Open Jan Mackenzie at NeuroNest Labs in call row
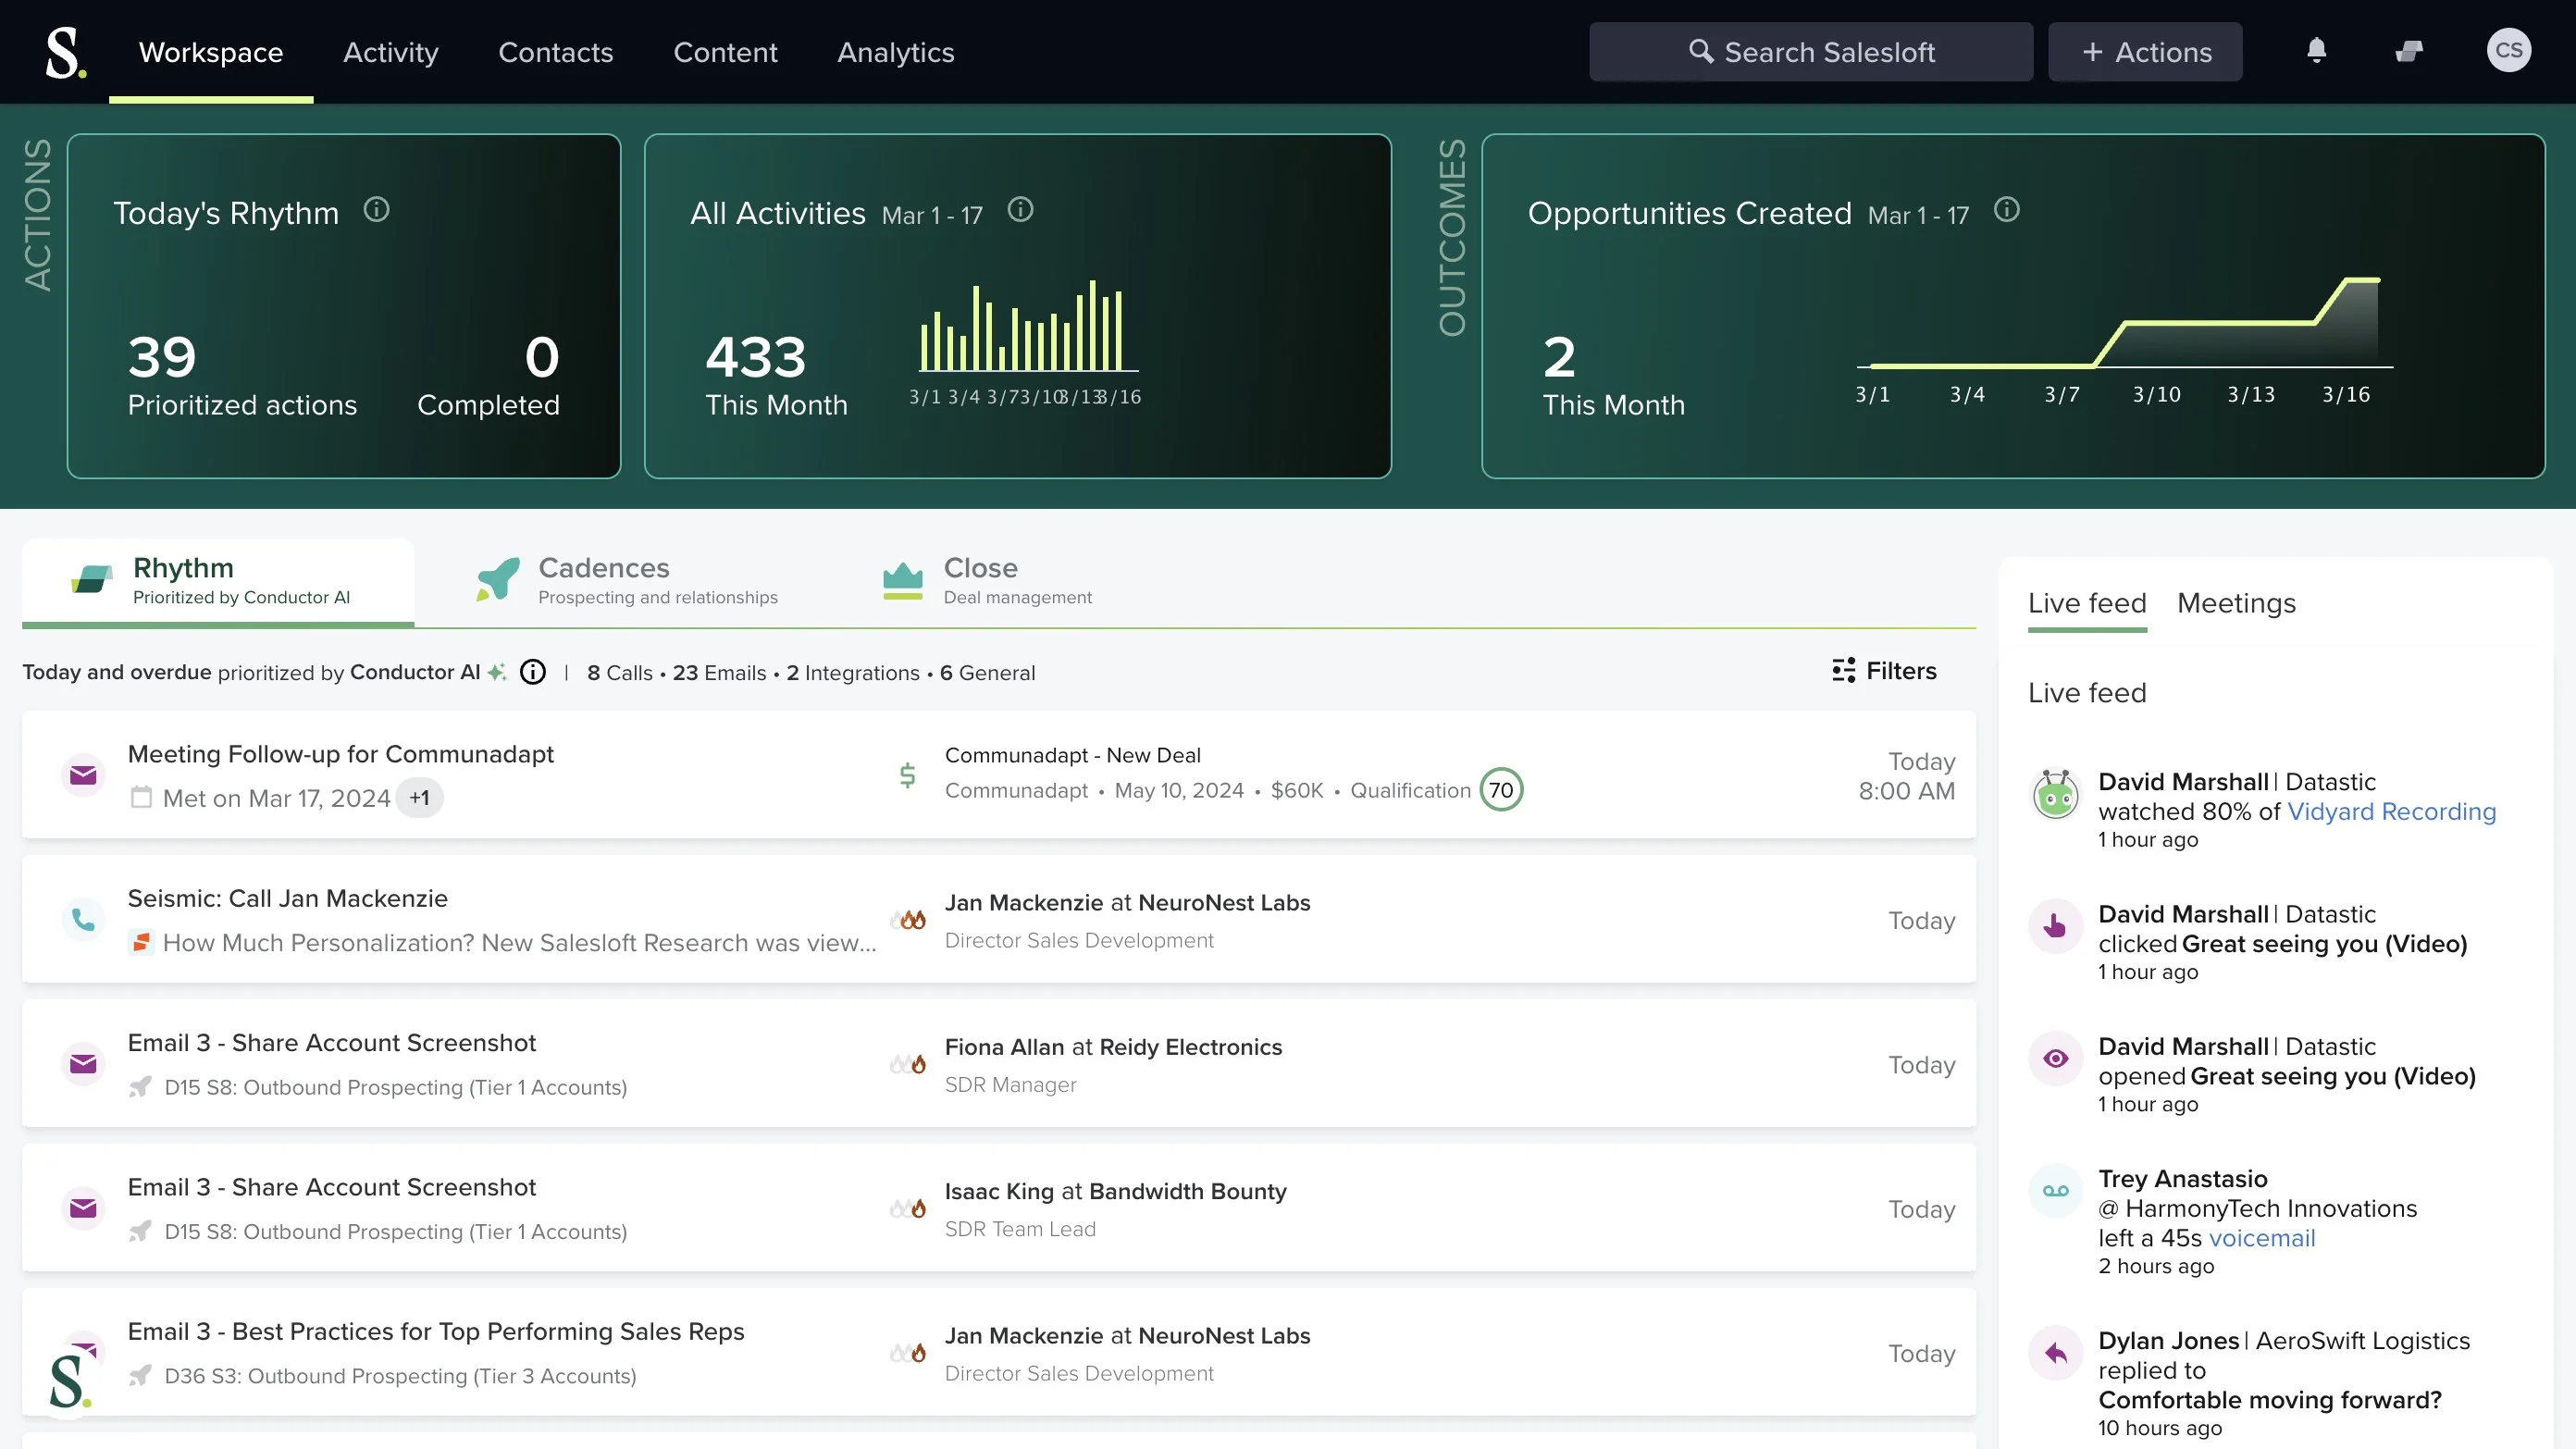The image size is (2576, 1449). (1127, 903)
